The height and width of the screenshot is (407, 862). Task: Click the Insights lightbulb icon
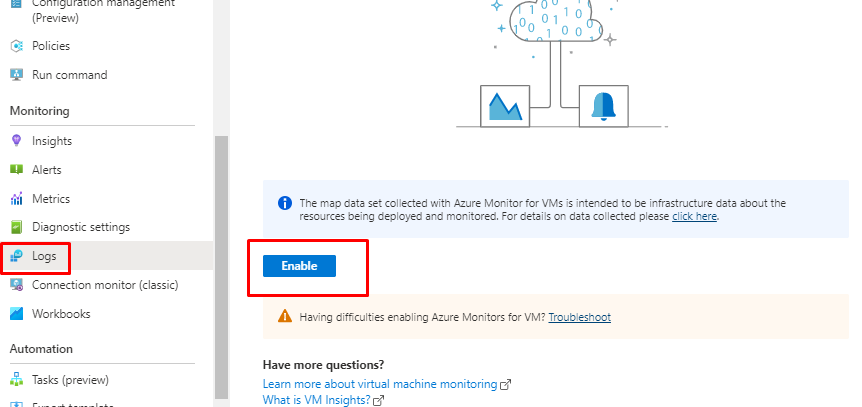pos(16,141)
